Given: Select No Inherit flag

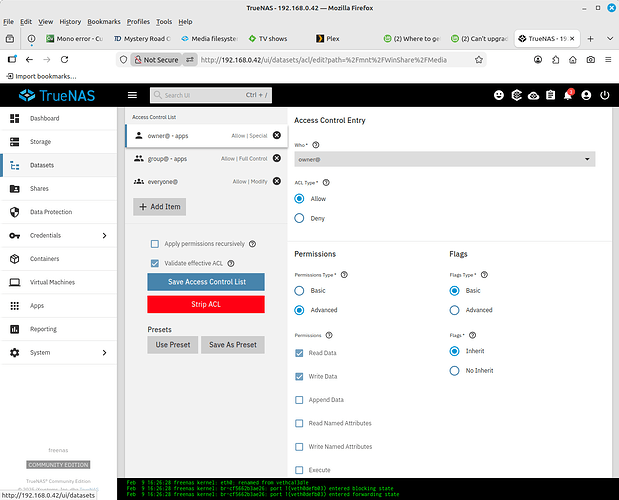Looking at the screenshot, I should pyautogui.click(x=454, y=371).
